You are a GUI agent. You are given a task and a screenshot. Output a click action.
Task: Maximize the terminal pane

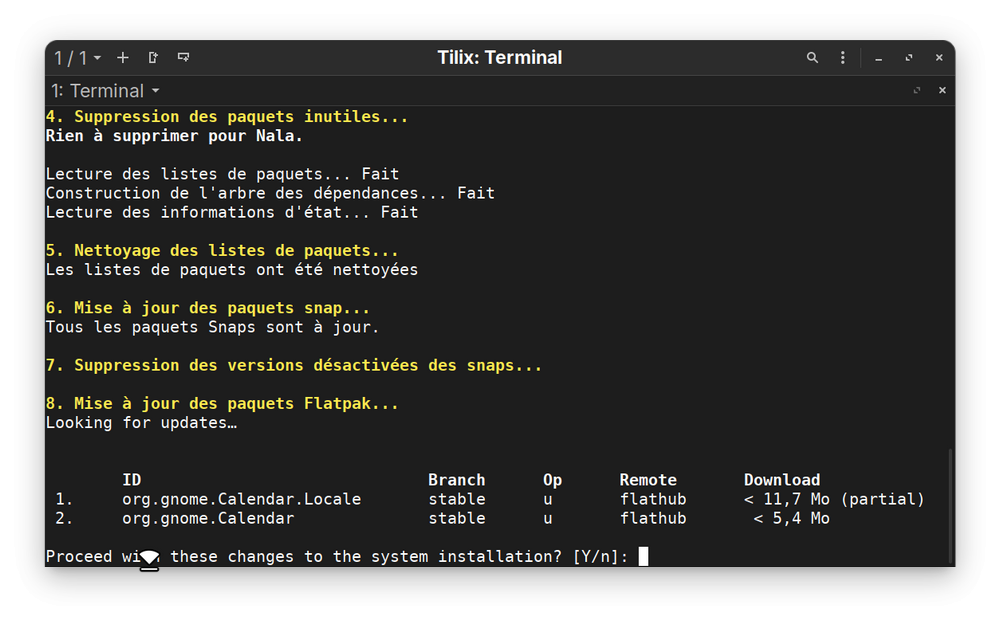[917, 91]
